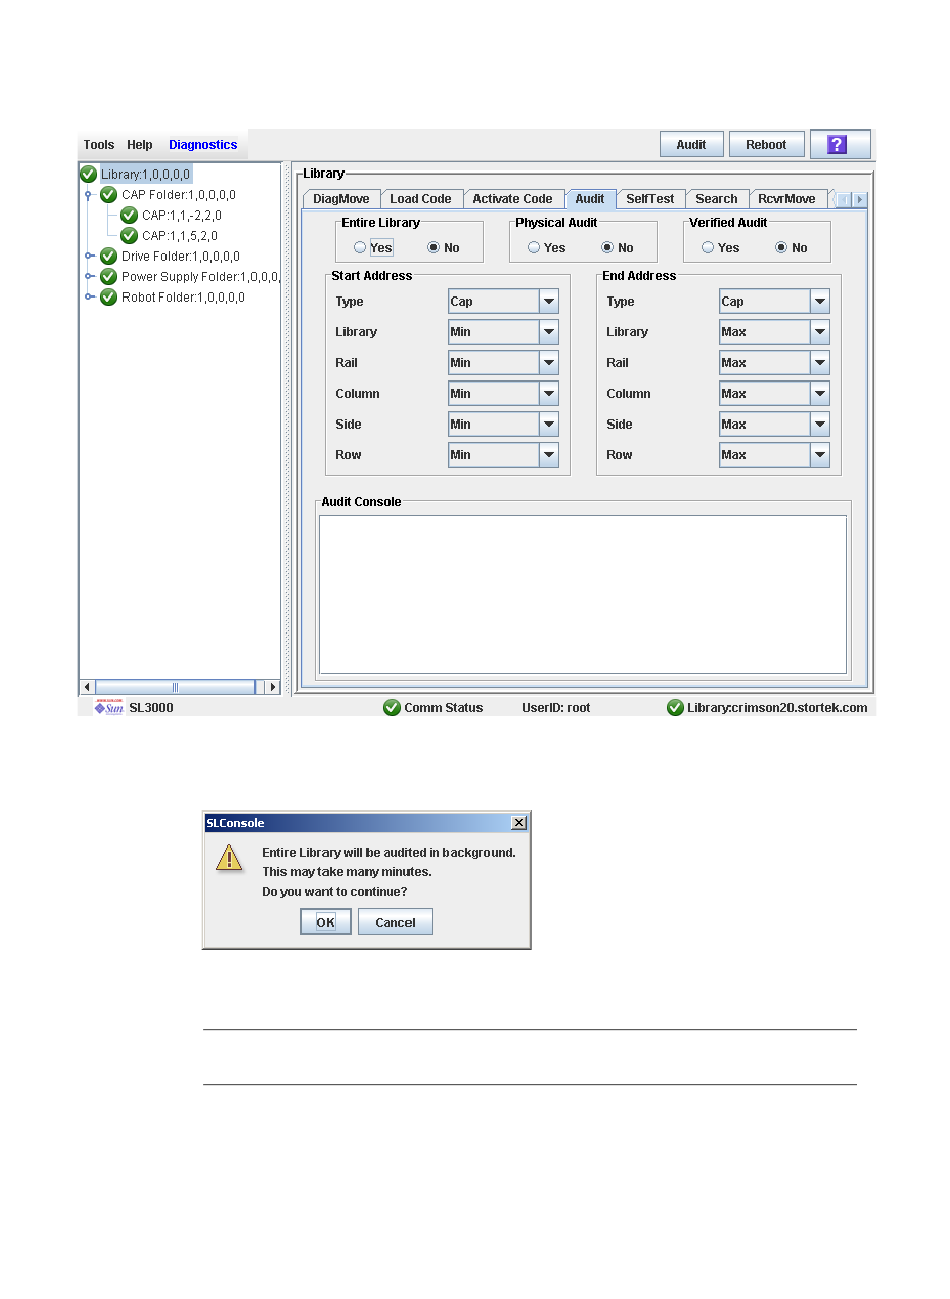Click the CAP Folder green check icon
The height and width of the screenshot is (1299, 950).
pos(109,195)
